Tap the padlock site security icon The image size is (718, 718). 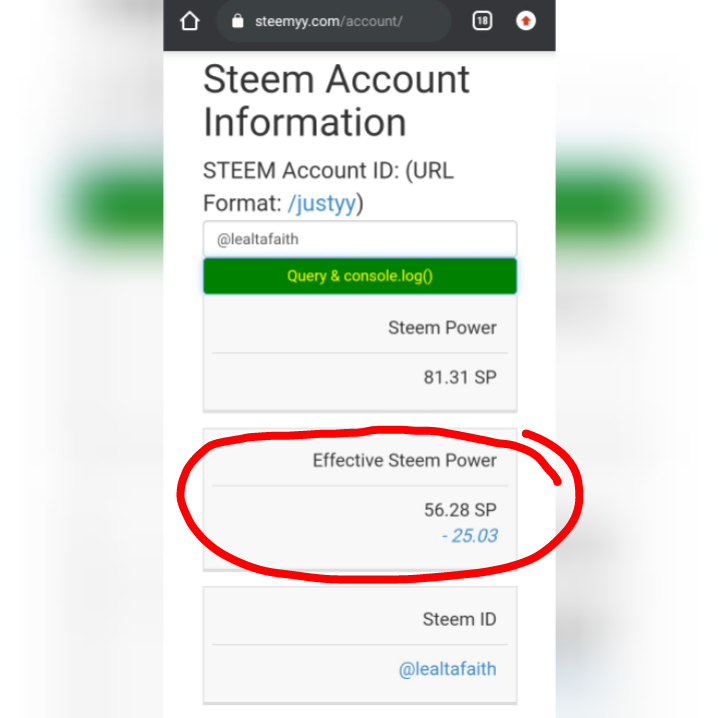[237, 21]
